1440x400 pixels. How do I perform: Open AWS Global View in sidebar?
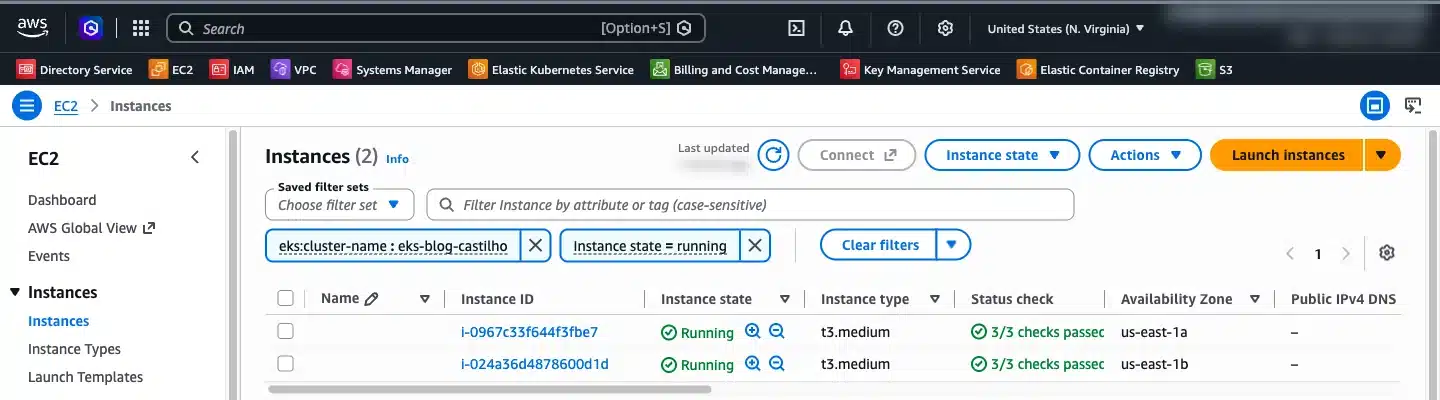[91, 228]
